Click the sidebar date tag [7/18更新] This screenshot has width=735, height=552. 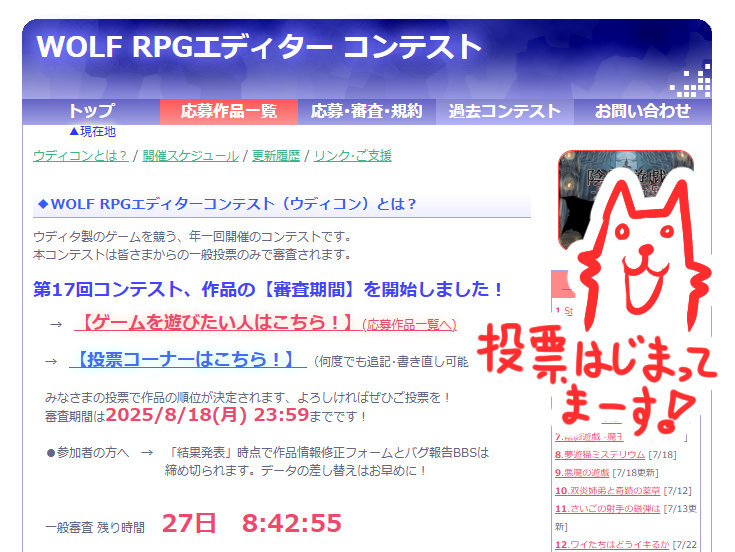point(635,472)
